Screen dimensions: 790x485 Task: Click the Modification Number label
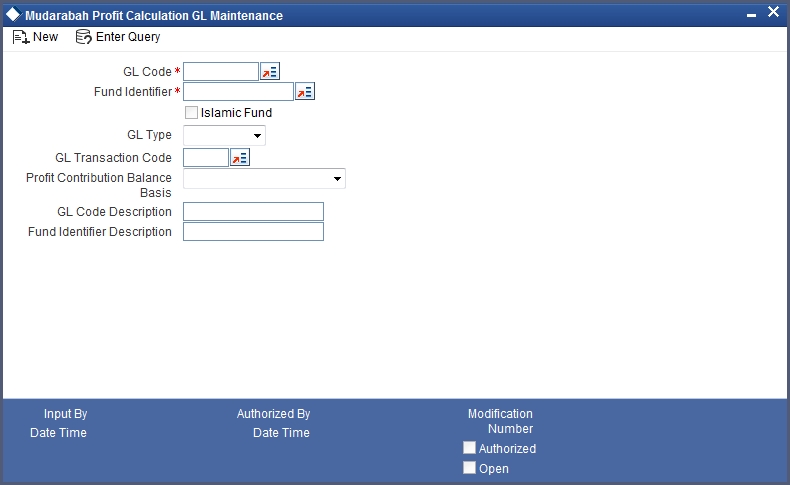coord(500,421)
